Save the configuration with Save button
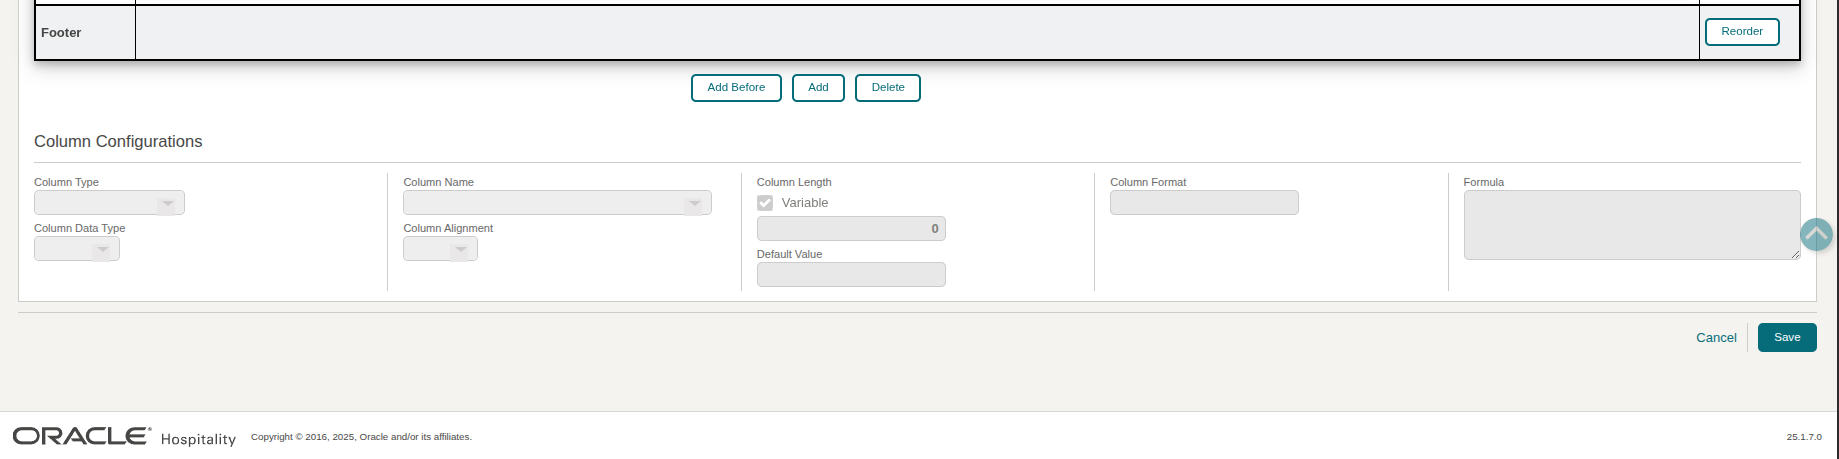This screenshot has height=459, width=1839. pos(1786,338)
